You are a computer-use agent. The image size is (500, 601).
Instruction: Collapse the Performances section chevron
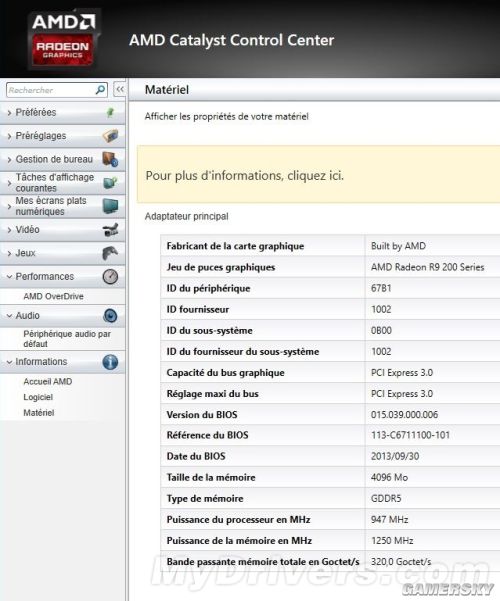coord(9,276)
